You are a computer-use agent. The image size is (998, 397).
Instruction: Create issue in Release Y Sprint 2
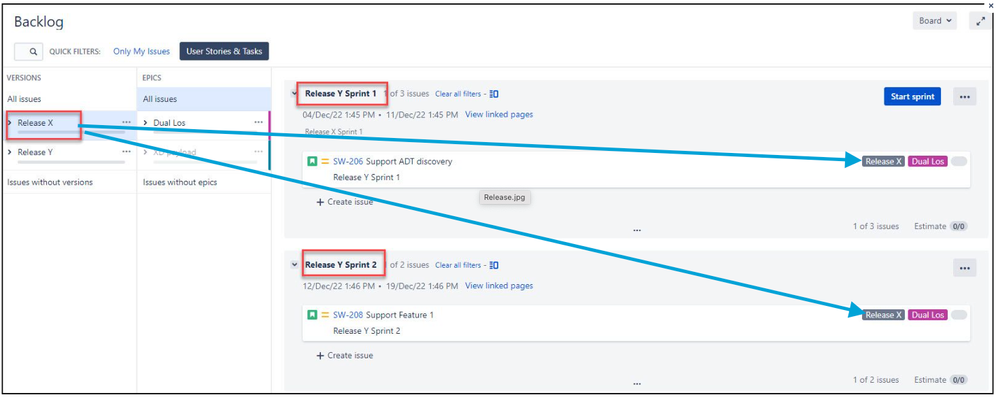click(344, 355)
